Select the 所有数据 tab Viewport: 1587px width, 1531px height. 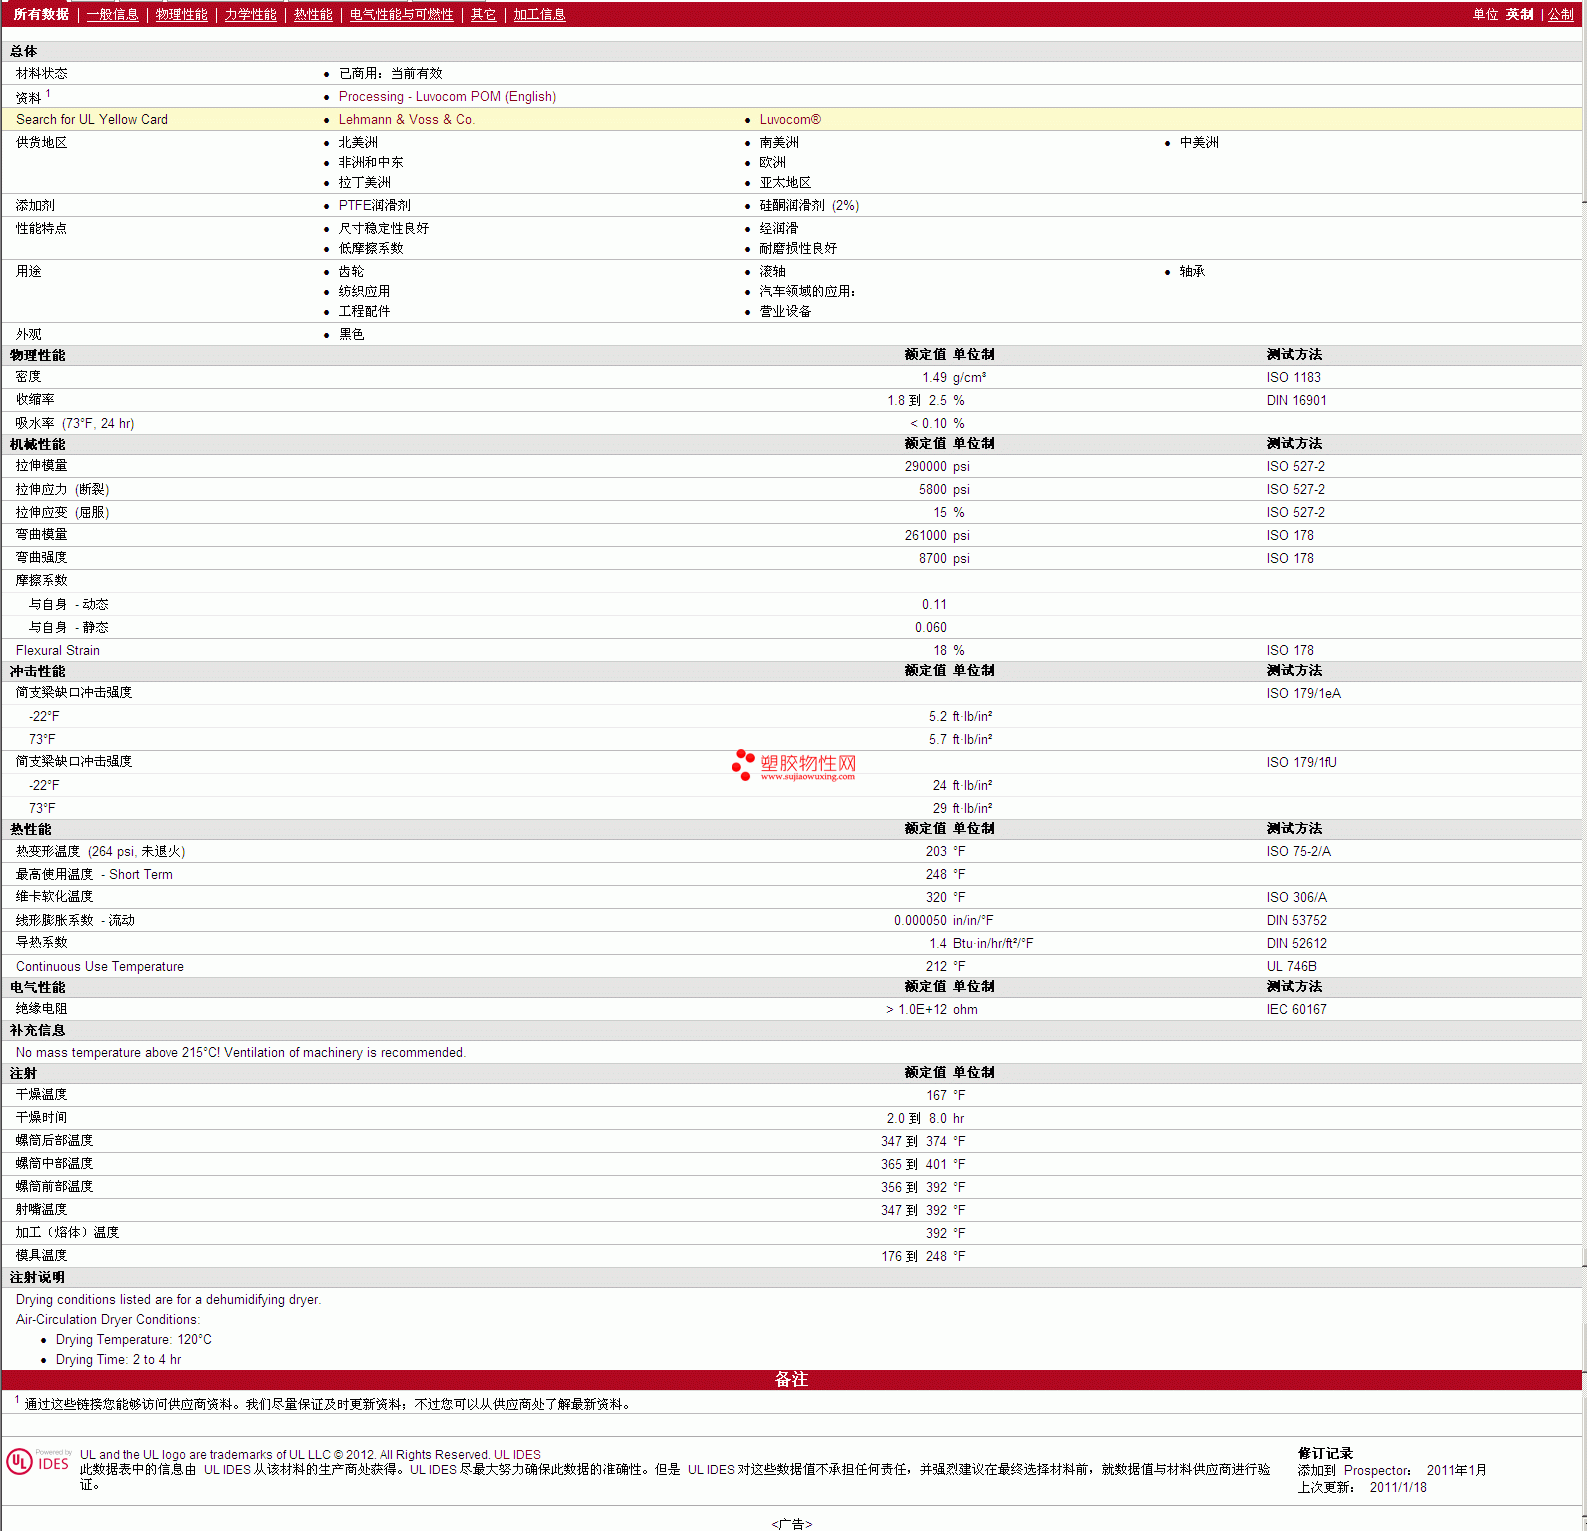click(41, 14)
